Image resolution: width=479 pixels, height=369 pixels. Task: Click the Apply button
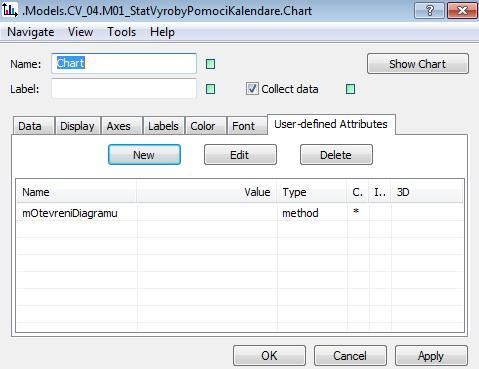(x=431, y=356)
